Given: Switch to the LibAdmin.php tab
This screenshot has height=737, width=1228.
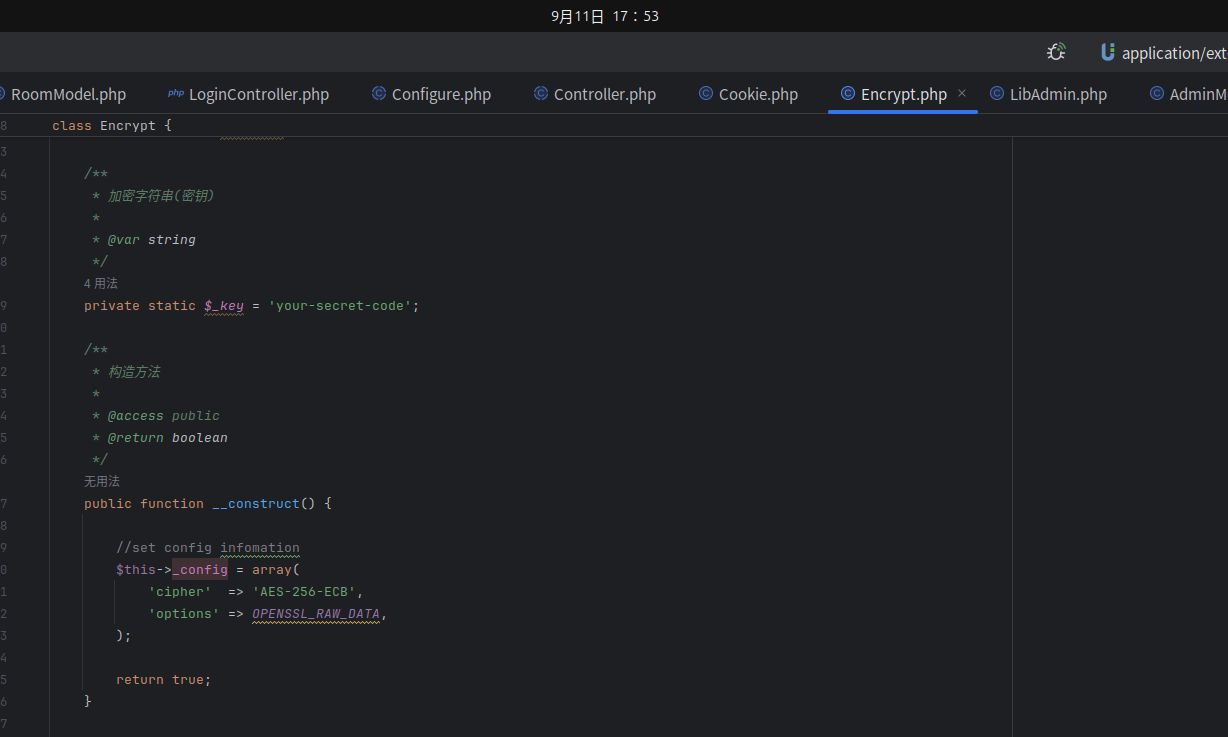Looking at the screenshot, I should [1058, 94].
